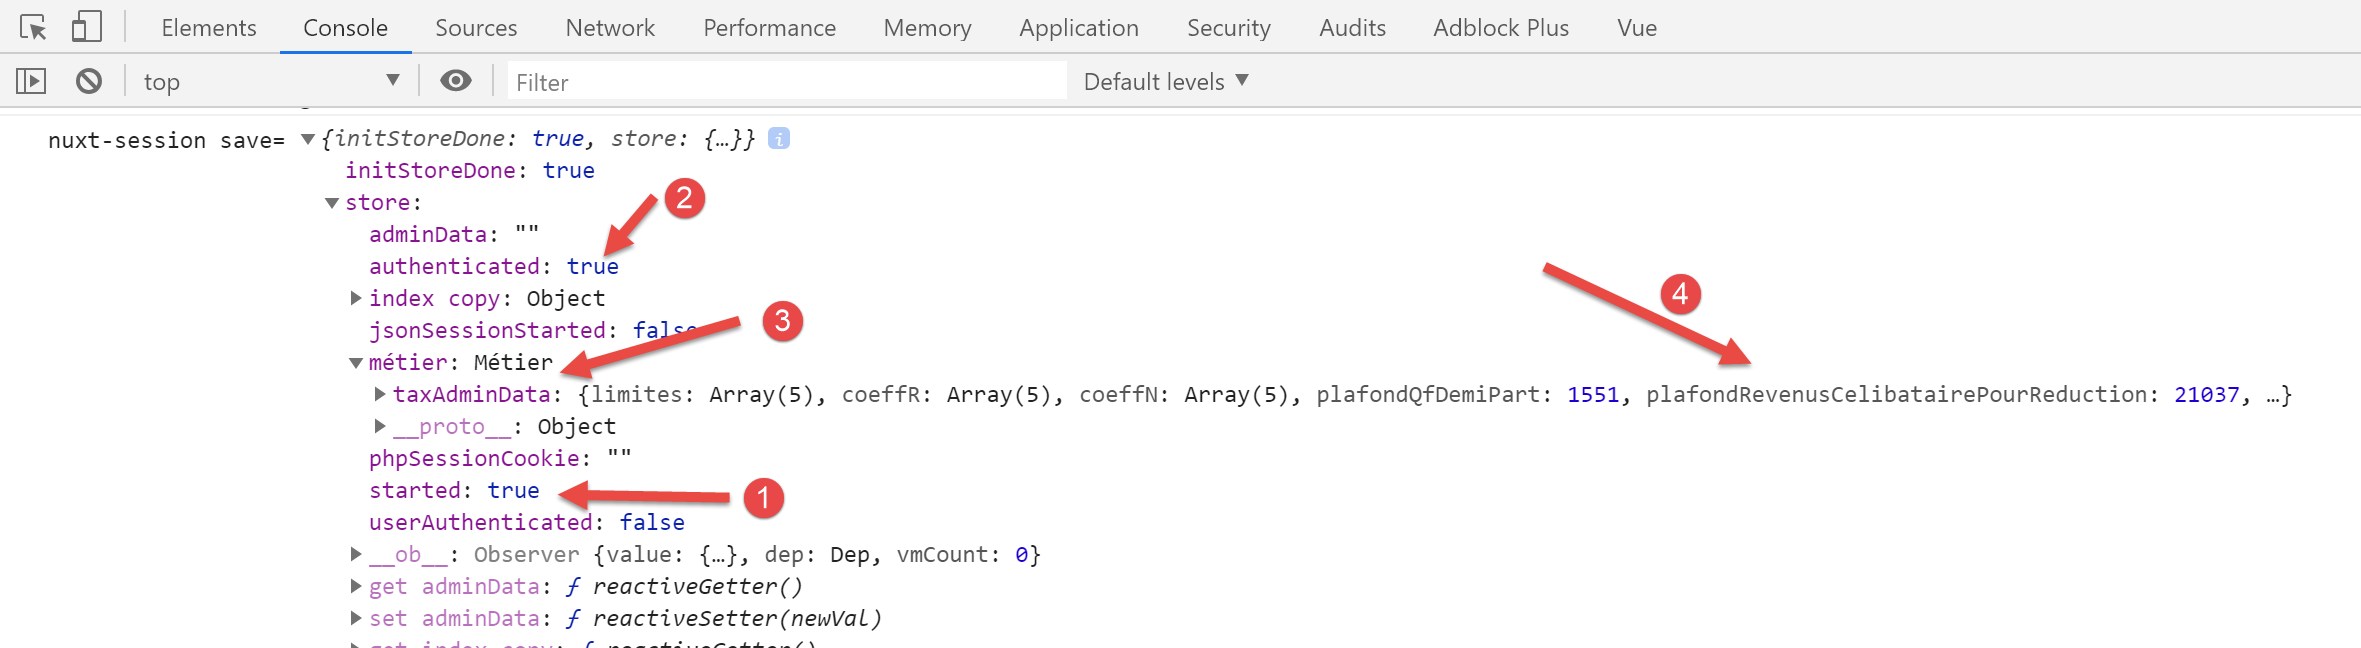This screenshot has height=648, width=2361.
Task: Collapse the store object node
Action: coord(332,203)
